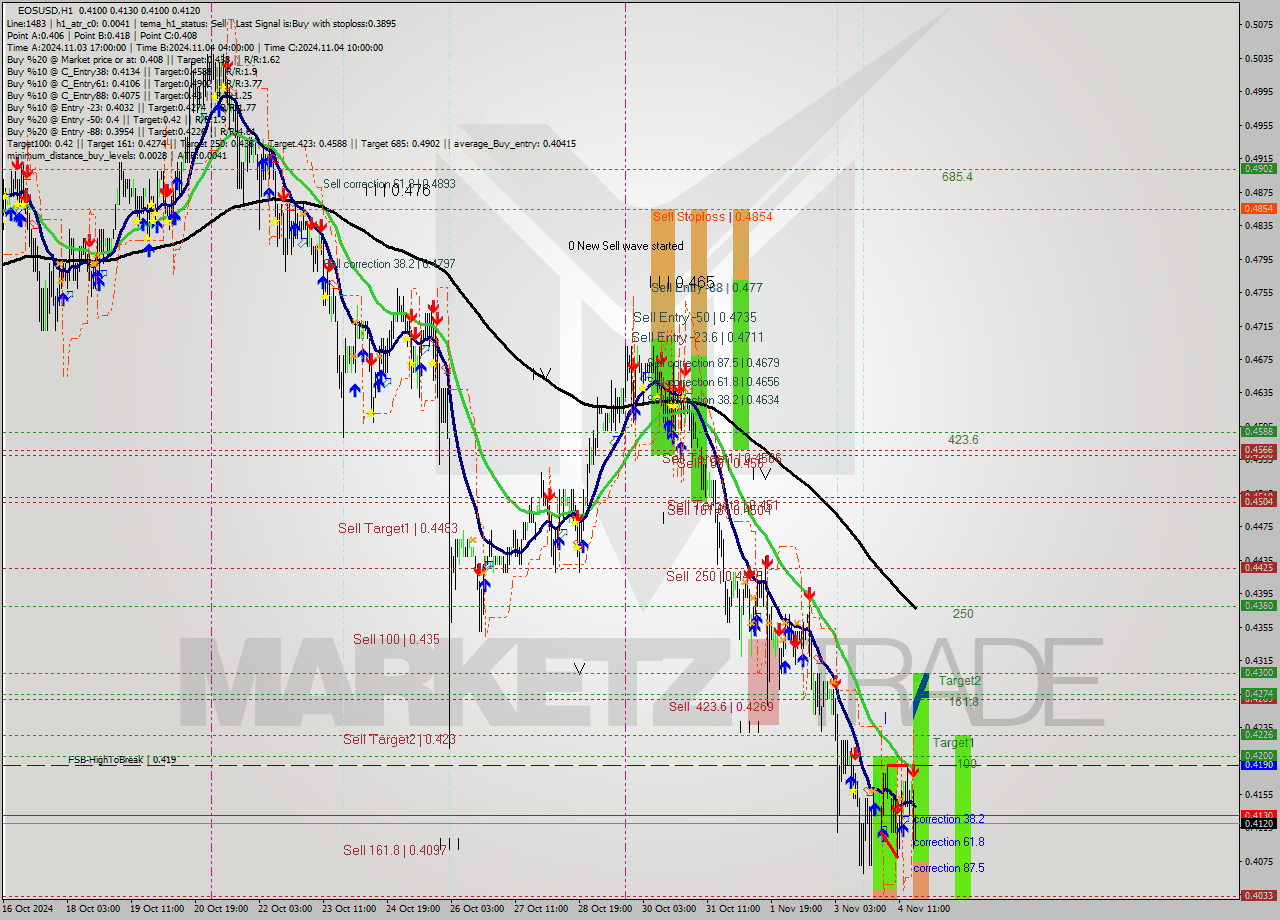Click the 'Sell 161.8 | 0.4097' label
The width and height of the screenshot is (1280, 920).
click(395, 850)
